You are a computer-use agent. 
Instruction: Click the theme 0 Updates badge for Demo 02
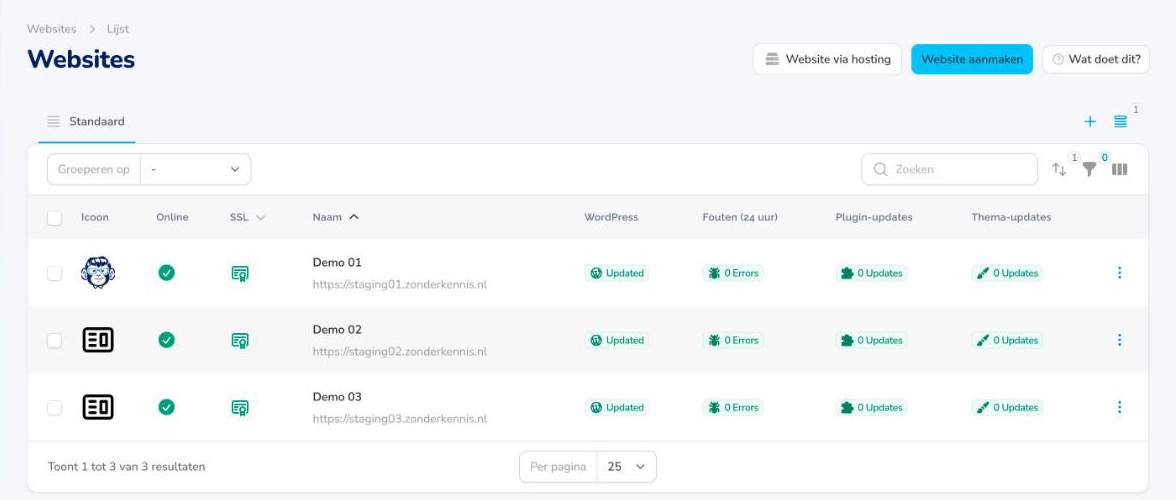tap(1006, 340)
